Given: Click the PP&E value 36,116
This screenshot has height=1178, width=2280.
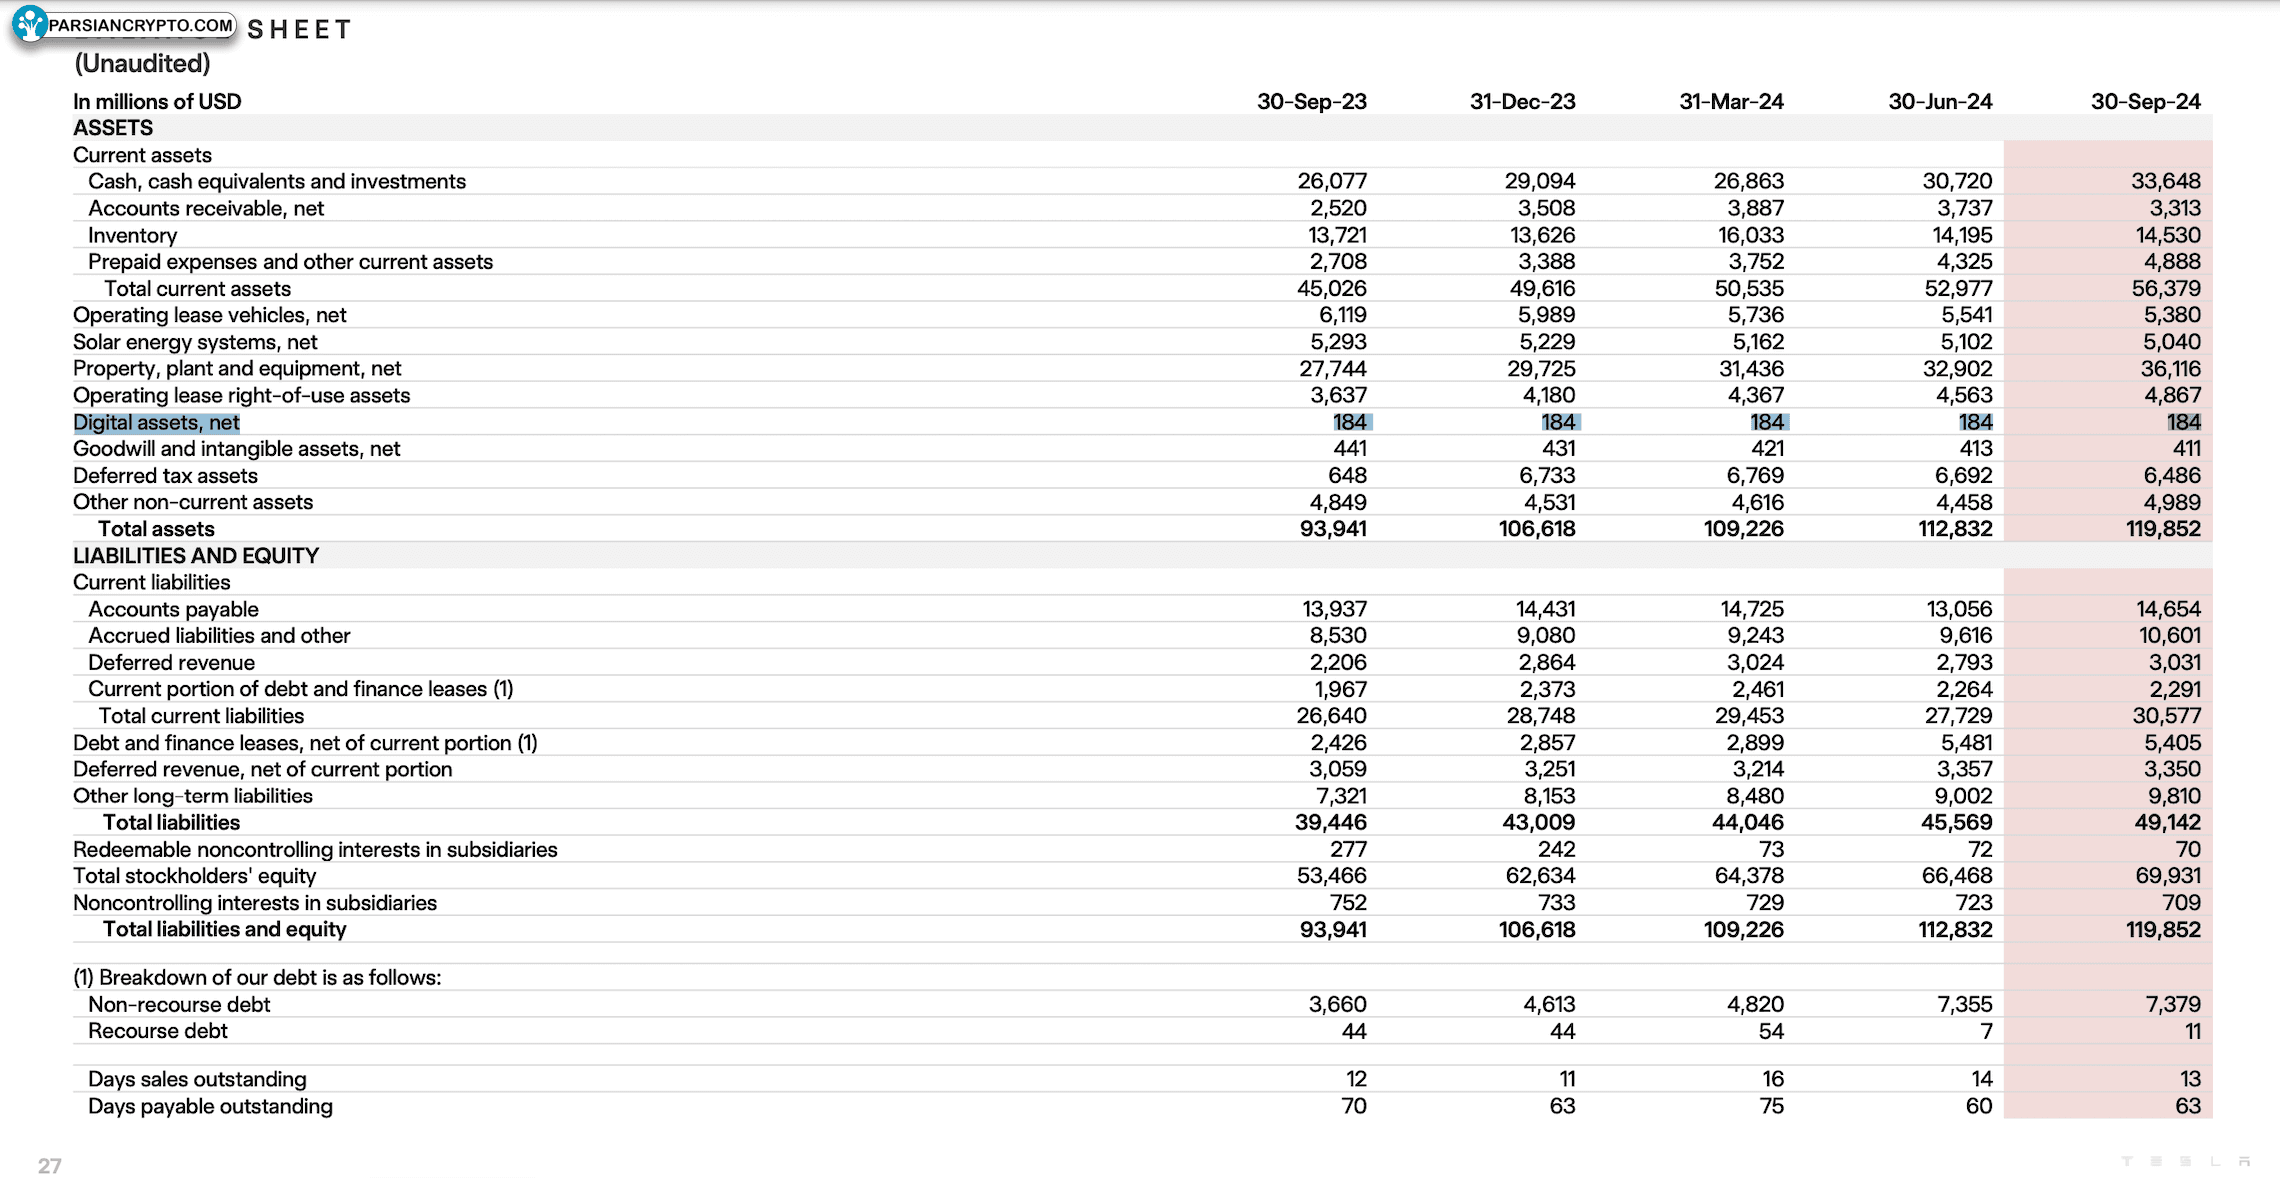Looking at the screenshot, I should [x=2170, y=368].
